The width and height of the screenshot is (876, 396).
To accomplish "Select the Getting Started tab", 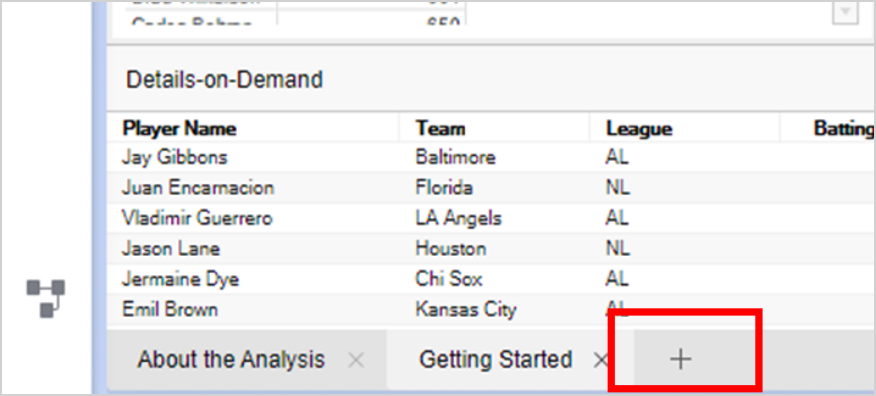I will [496, 359].
